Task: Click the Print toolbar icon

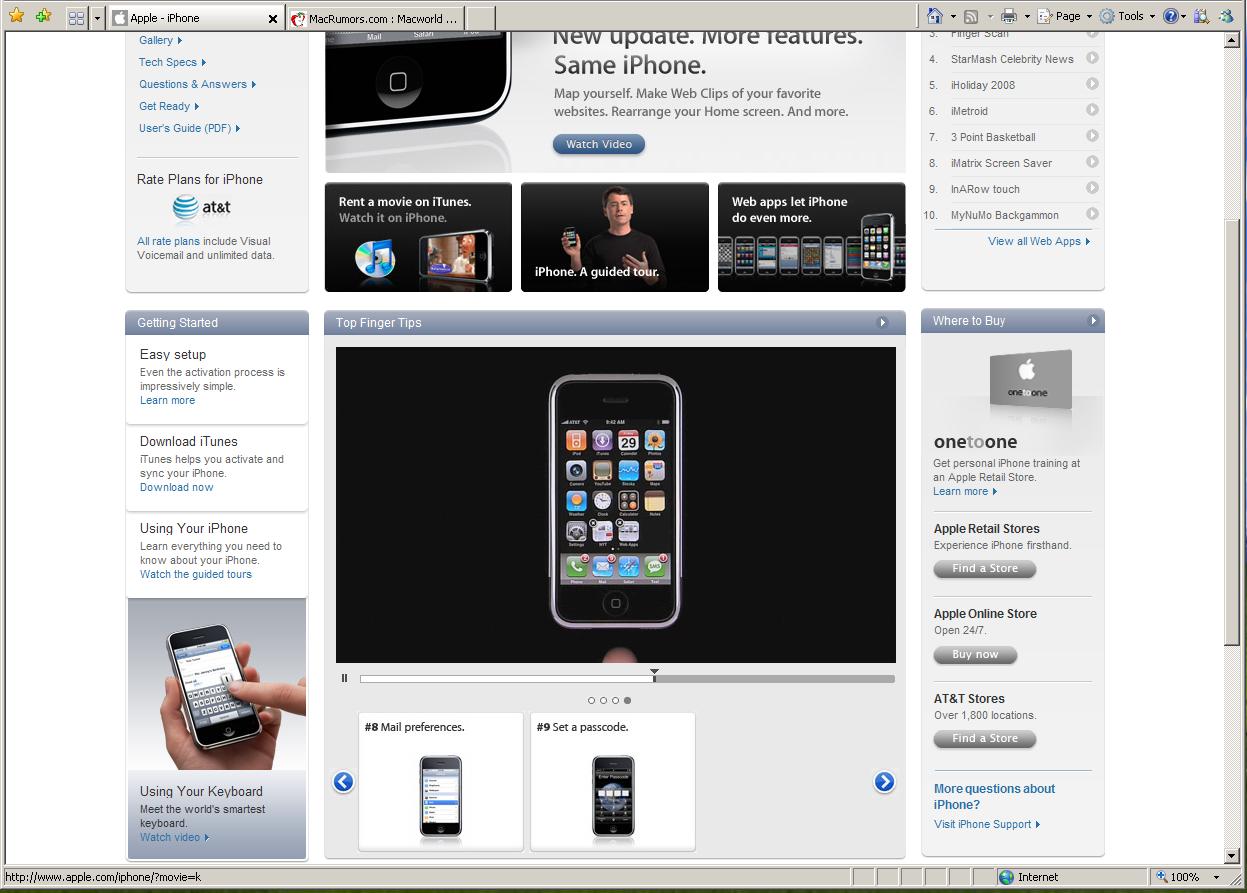Action: [x=1009, y=16]
